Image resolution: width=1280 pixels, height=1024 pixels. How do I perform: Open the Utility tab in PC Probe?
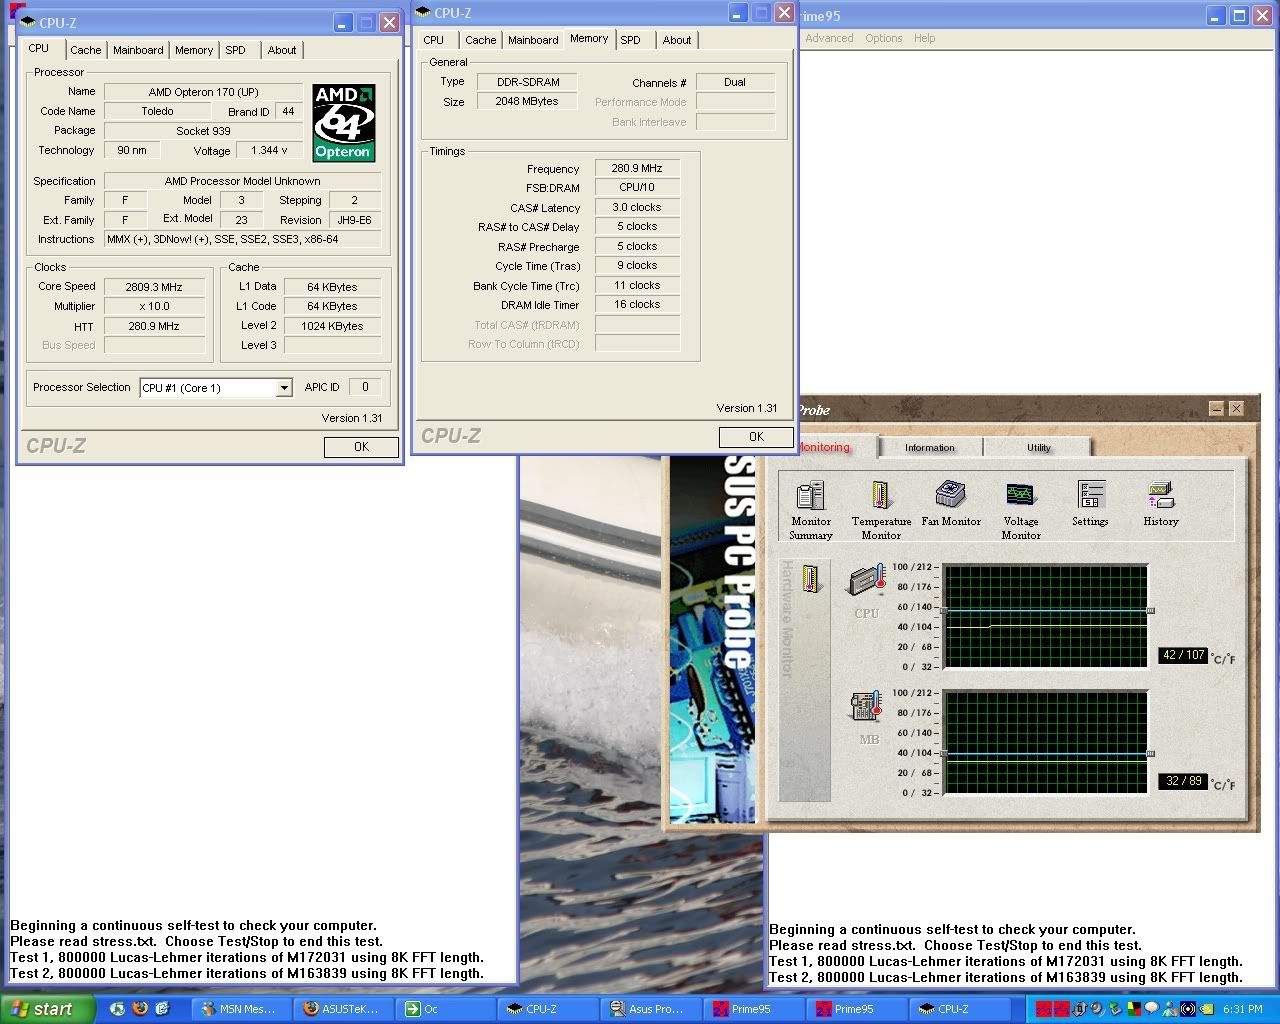tap(1038, 447)
